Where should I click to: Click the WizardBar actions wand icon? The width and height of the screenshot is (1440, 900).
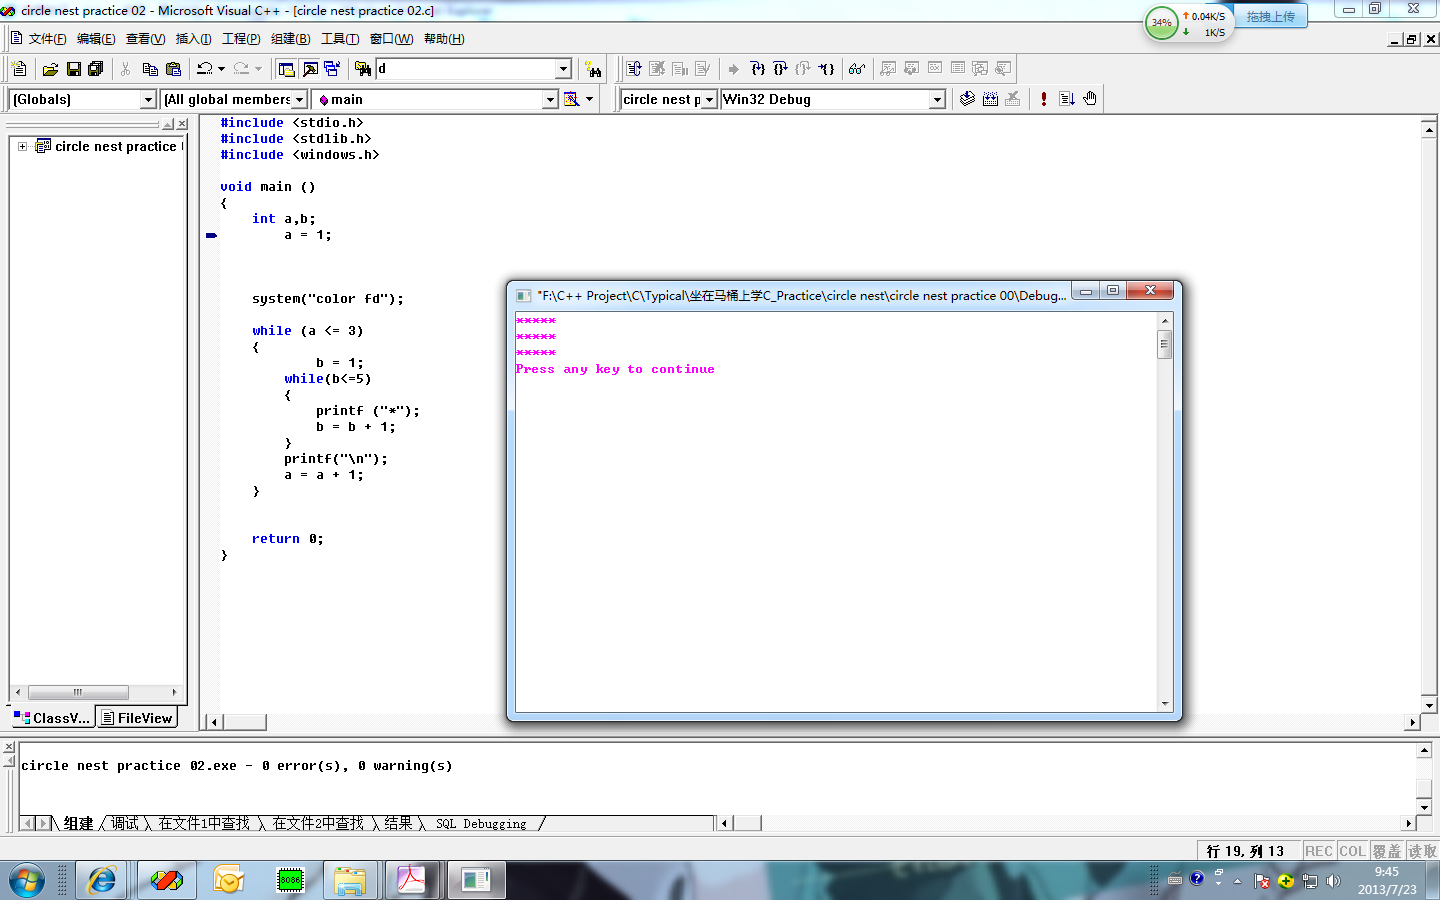pyautogui.click(x=572, y=99)
